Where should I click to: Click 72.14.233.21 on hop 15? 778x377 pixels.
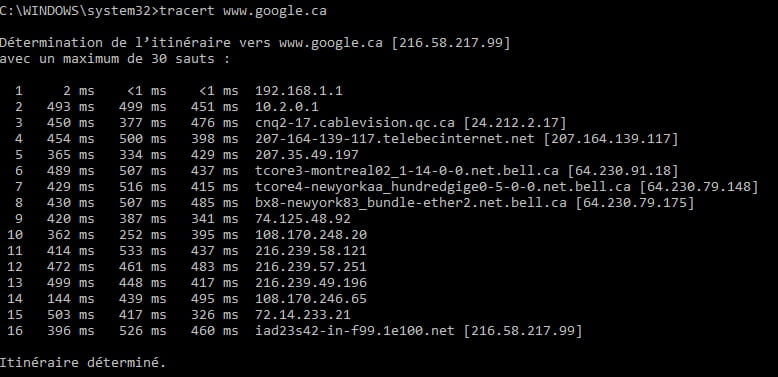(303, 314)
